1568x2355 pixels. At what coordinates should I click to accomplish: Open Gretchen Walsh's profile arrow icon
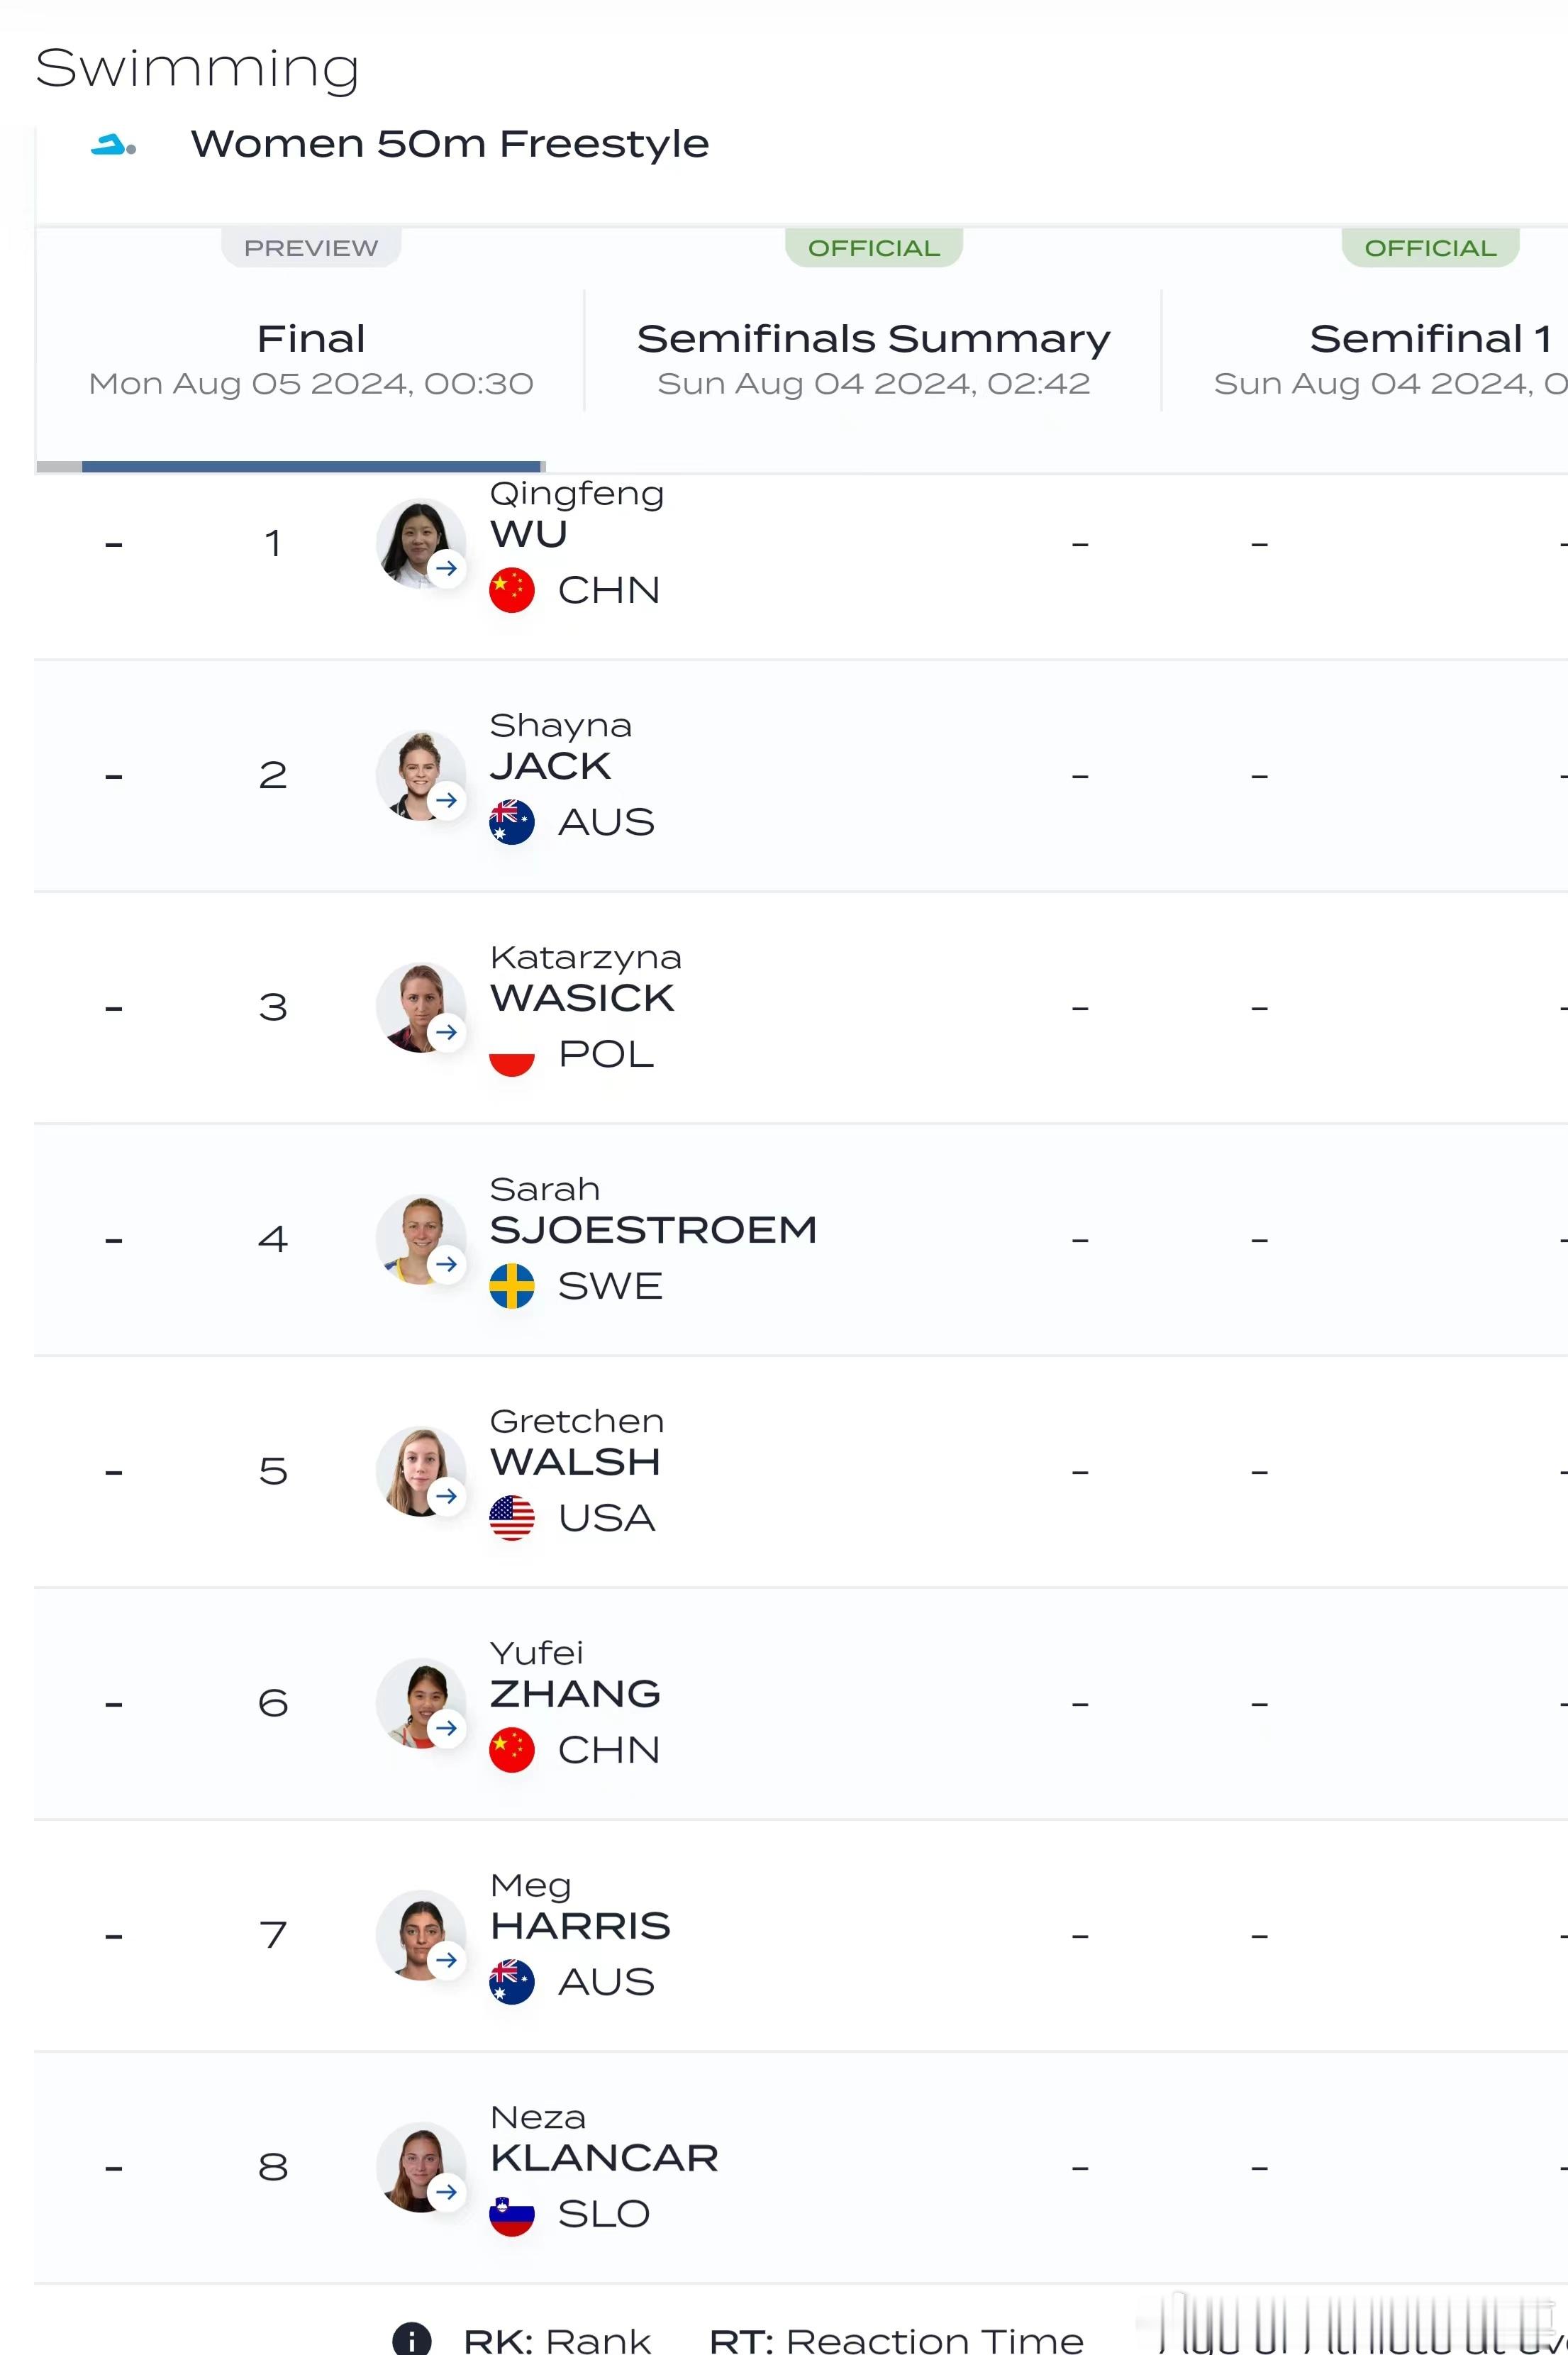[447, 1496]
